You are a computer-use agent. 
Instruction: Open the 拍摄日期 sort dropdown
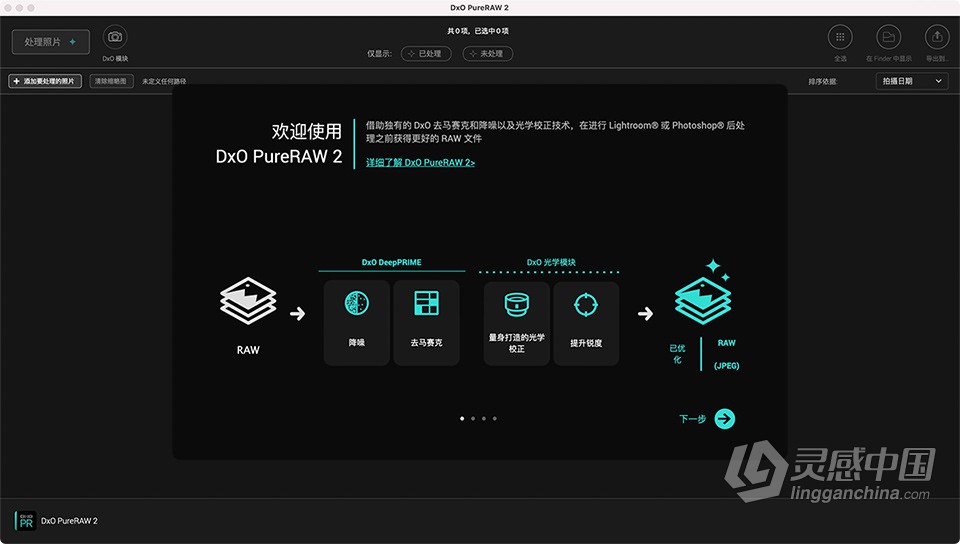(912, 81)
